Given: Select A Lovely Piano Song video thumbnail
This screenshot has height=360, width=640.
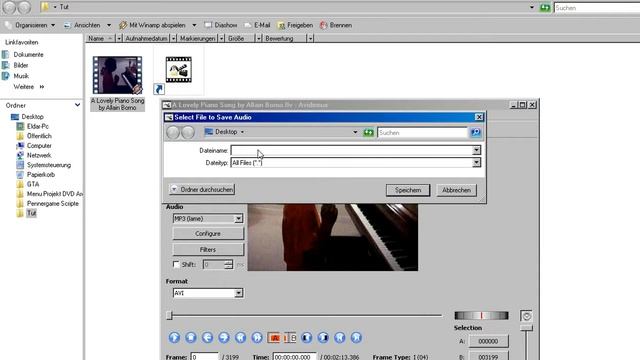Looking at the screenshot, I should [118, 75].
